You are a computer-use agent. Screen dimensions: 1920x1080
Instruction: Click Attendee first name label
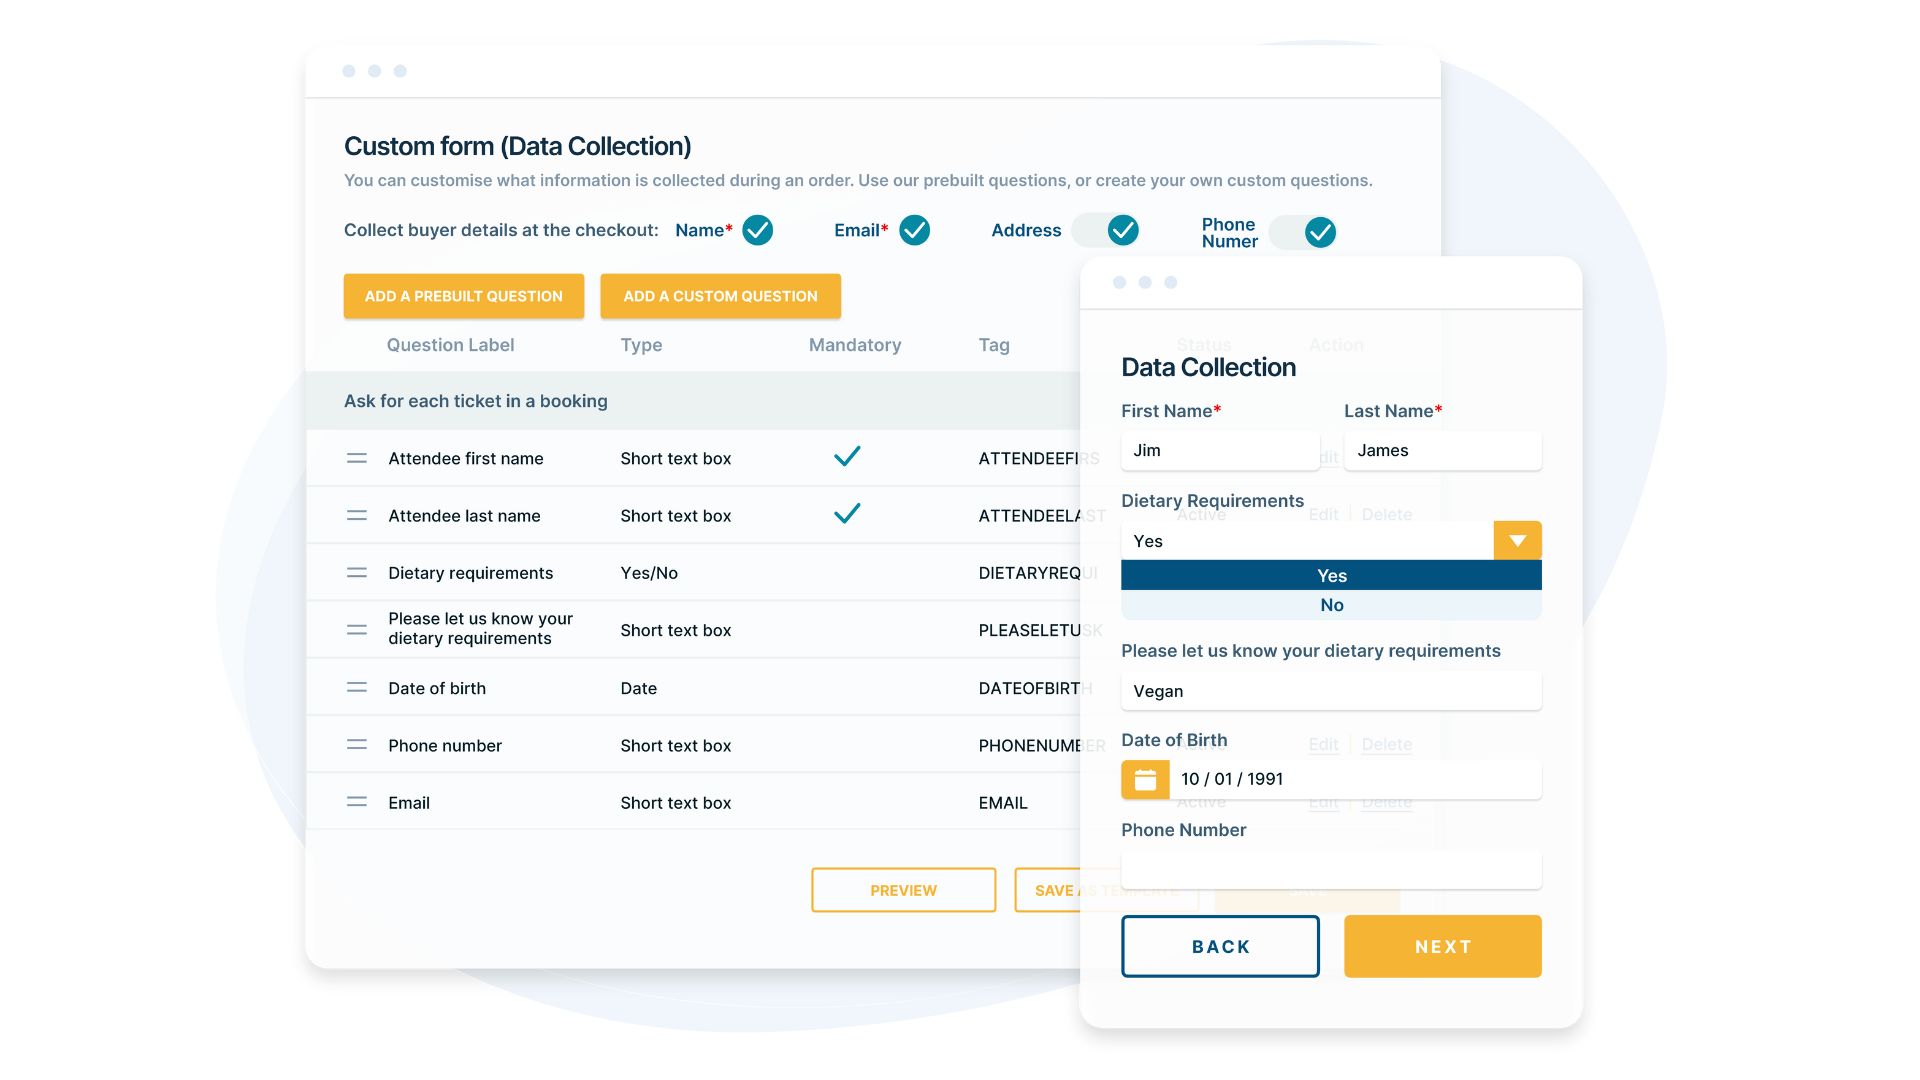point(466,458)
